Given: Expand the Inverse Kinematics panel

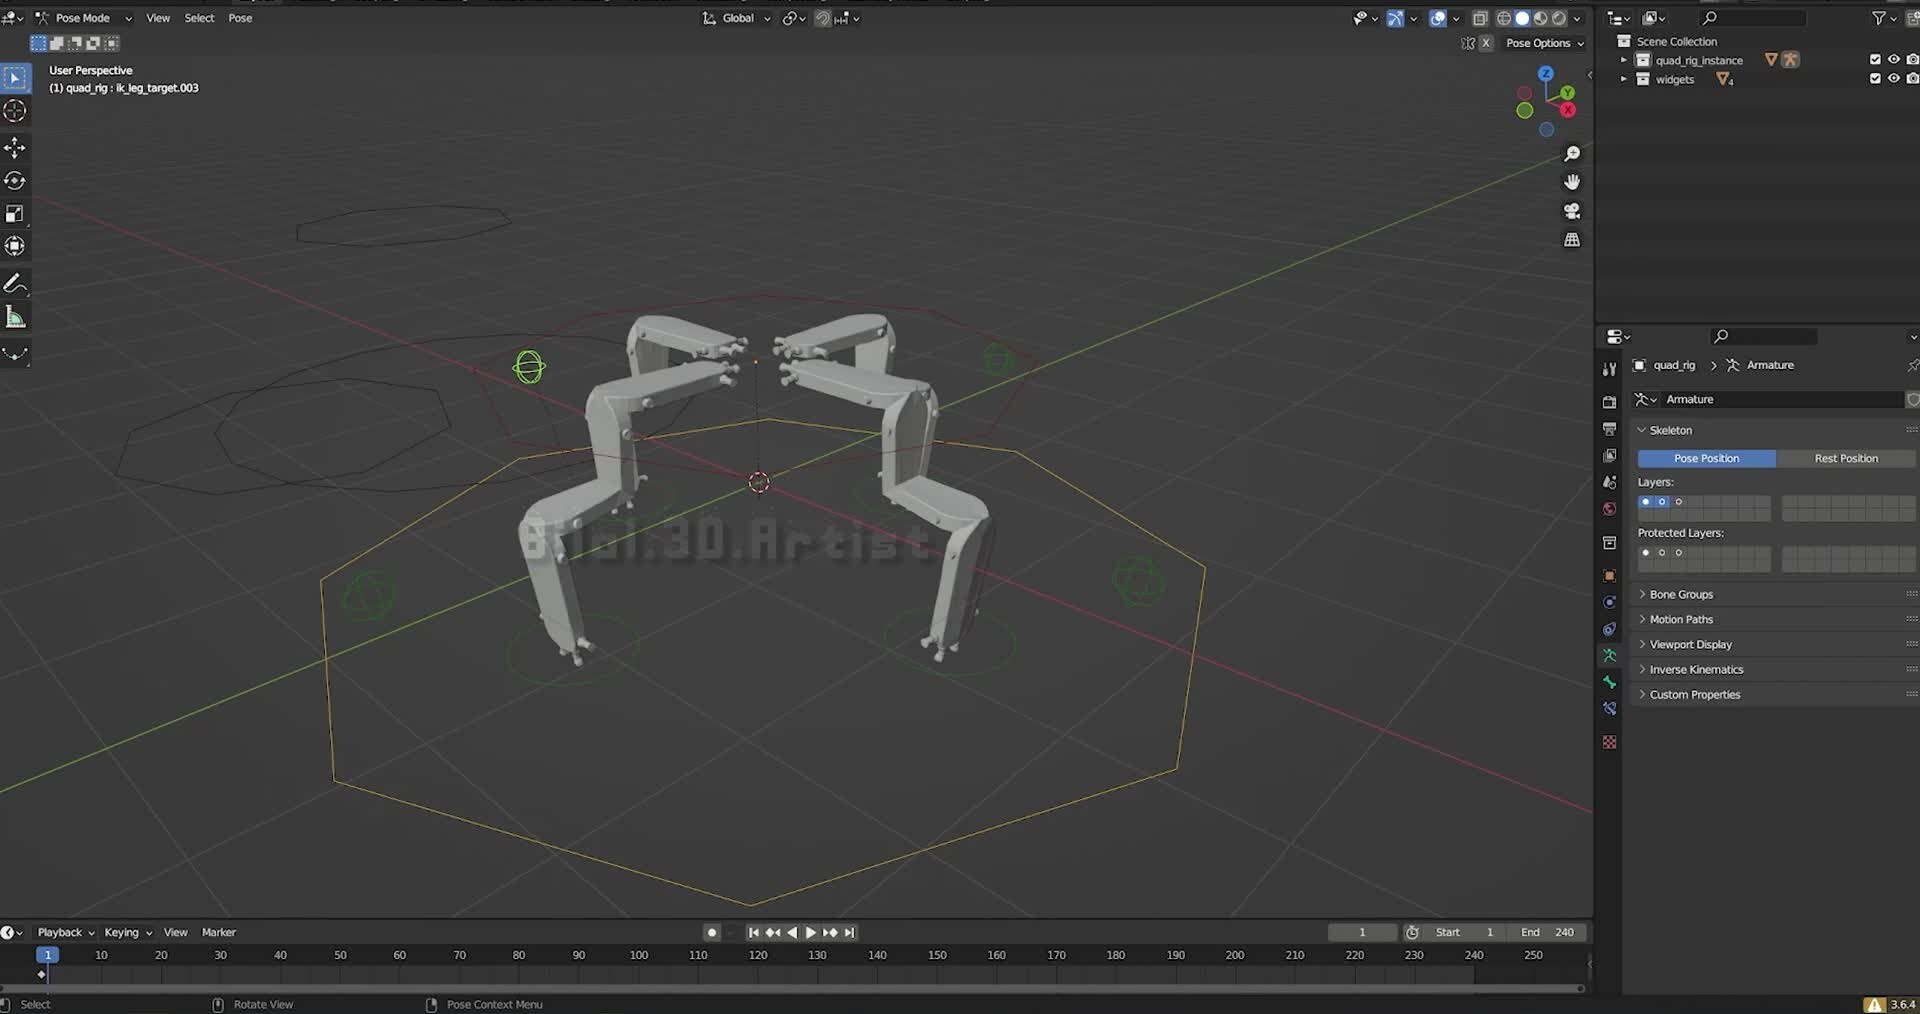Looking at the screenshot, I should tap(1697, 669).
